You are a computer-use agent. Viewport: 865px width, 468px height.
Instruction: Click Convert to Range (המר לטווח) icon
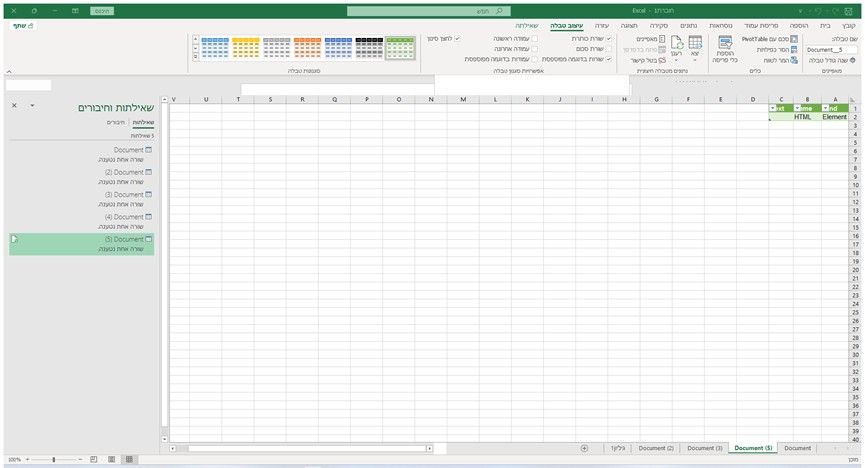[794, 60]
